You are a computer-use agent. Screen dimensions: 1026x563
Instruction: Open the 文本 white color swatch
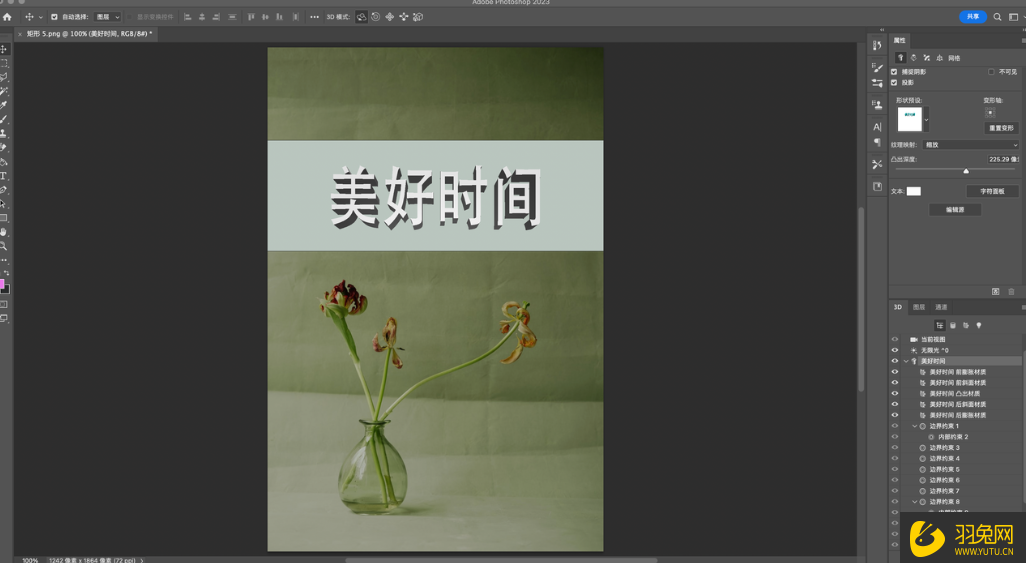[913, 191]
